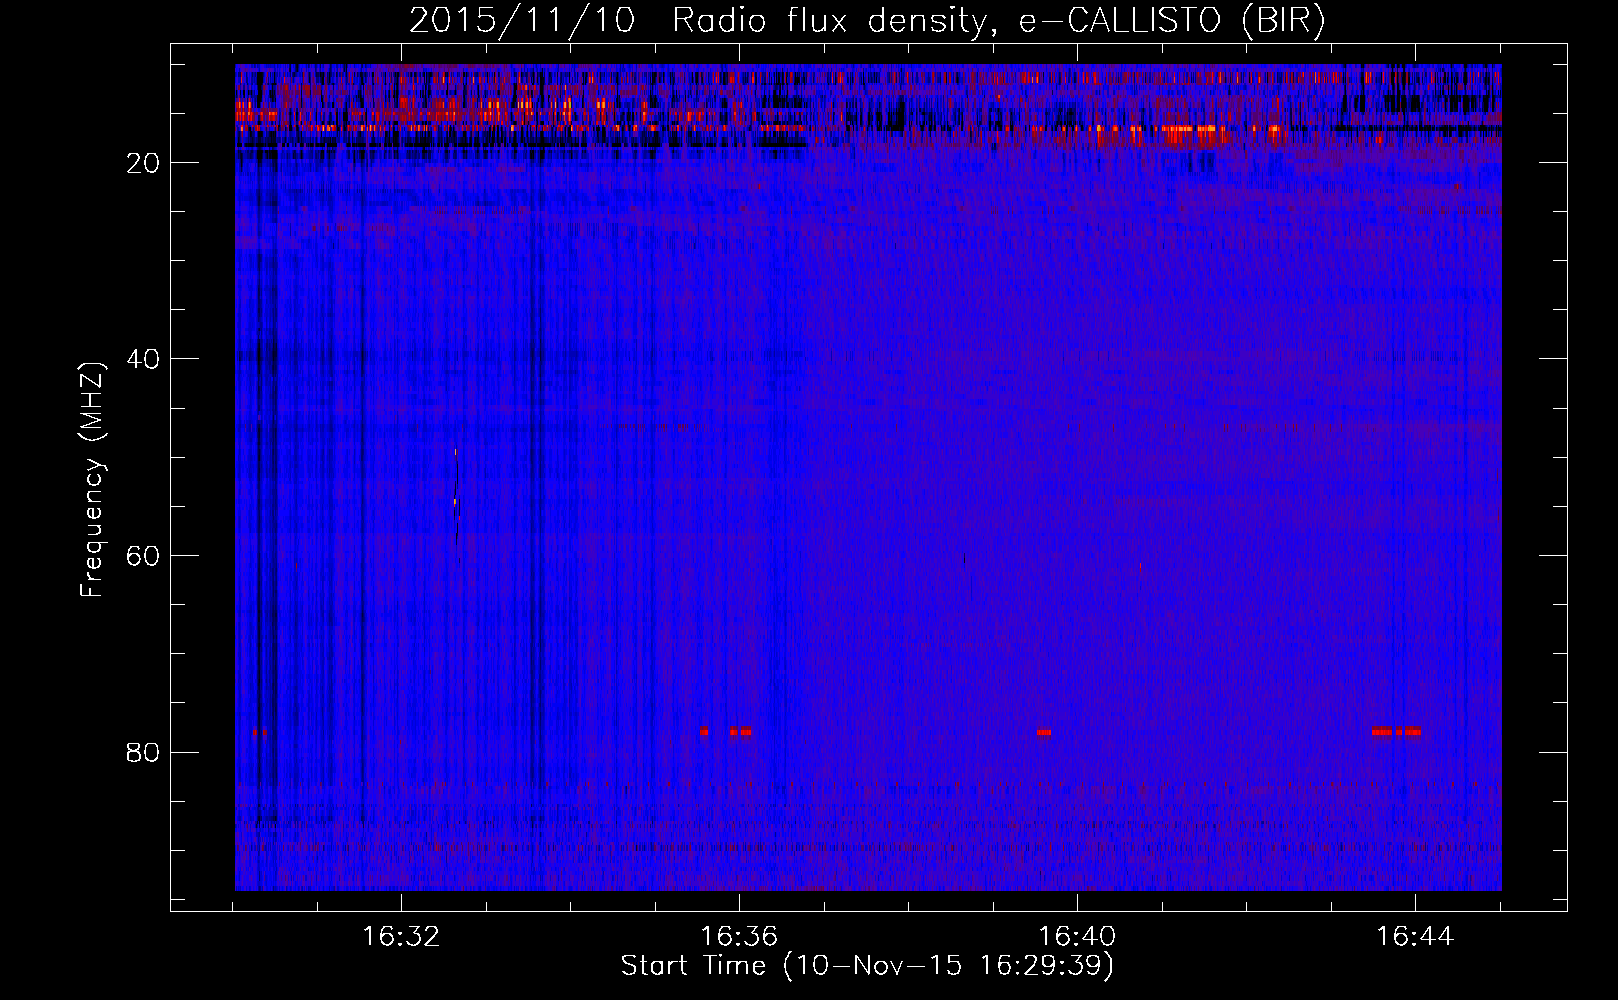1618x1000 pixels.
Task: Click the 'Start Time (10-Nov-15 16:29:39)' label
Action: (x=867, y=966)
